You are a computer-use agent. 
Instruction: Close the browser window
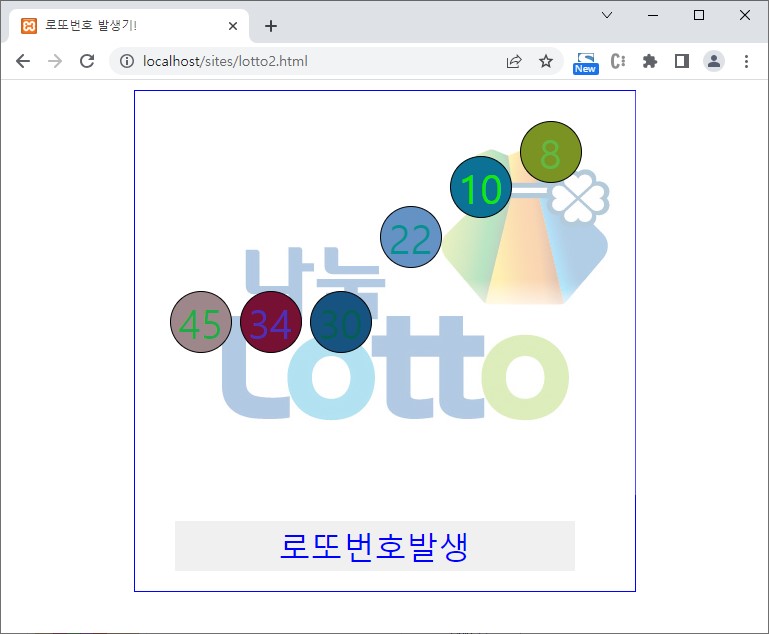click(744, 15)
